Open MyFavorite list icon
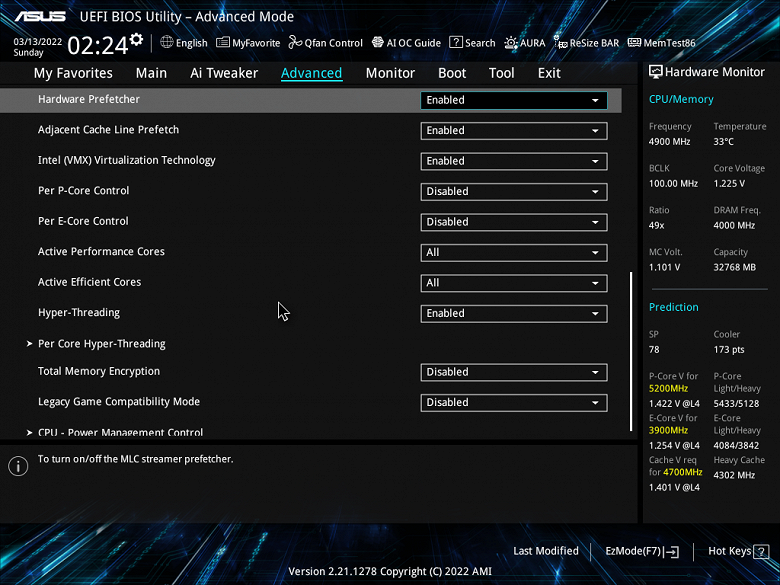The image size is (780, 585). pyautogui.click(x=223, y=42)
